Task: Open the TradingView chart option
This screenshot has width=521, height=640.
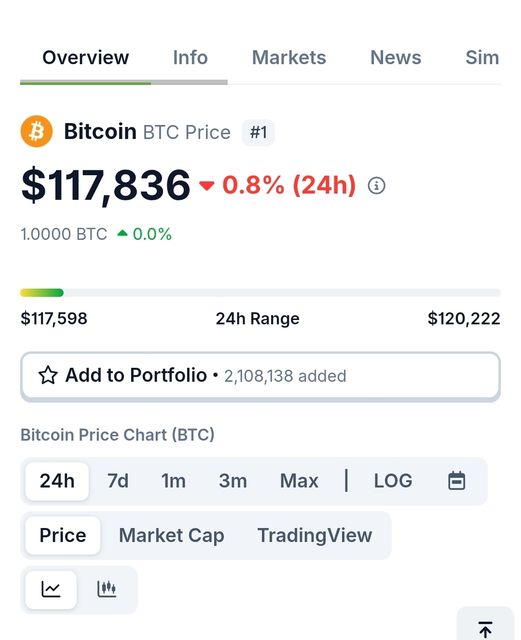Action: pyautogui.click(x=315, y=535)
